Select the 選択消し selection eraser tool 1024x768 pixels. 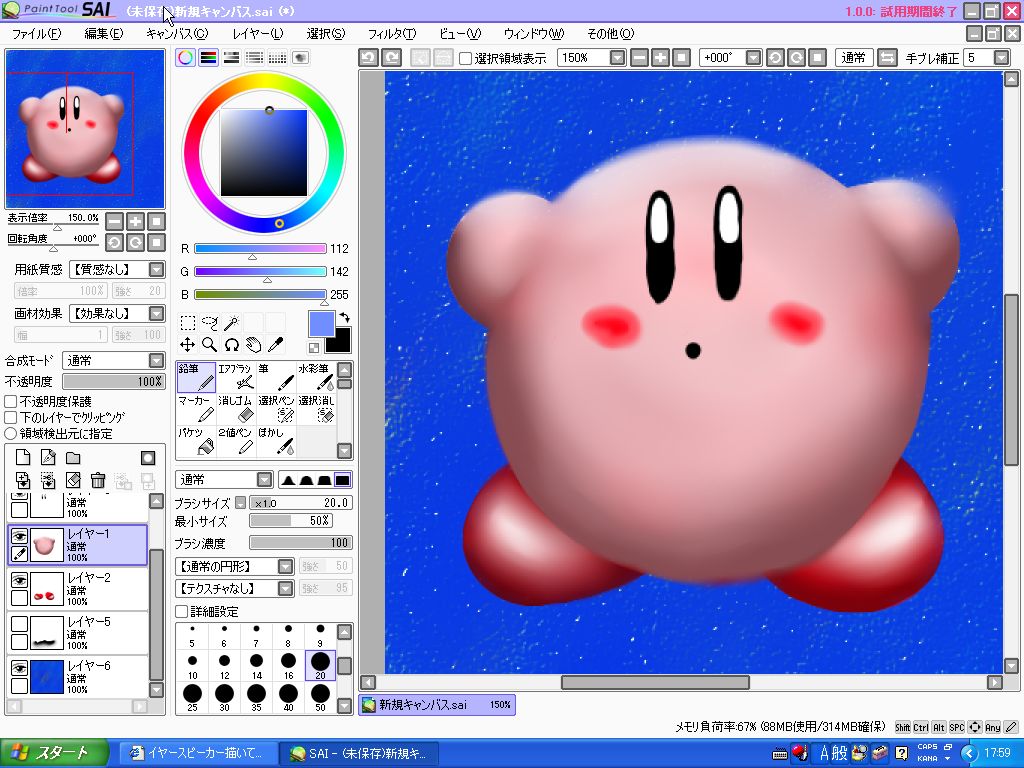click(316, 409)
